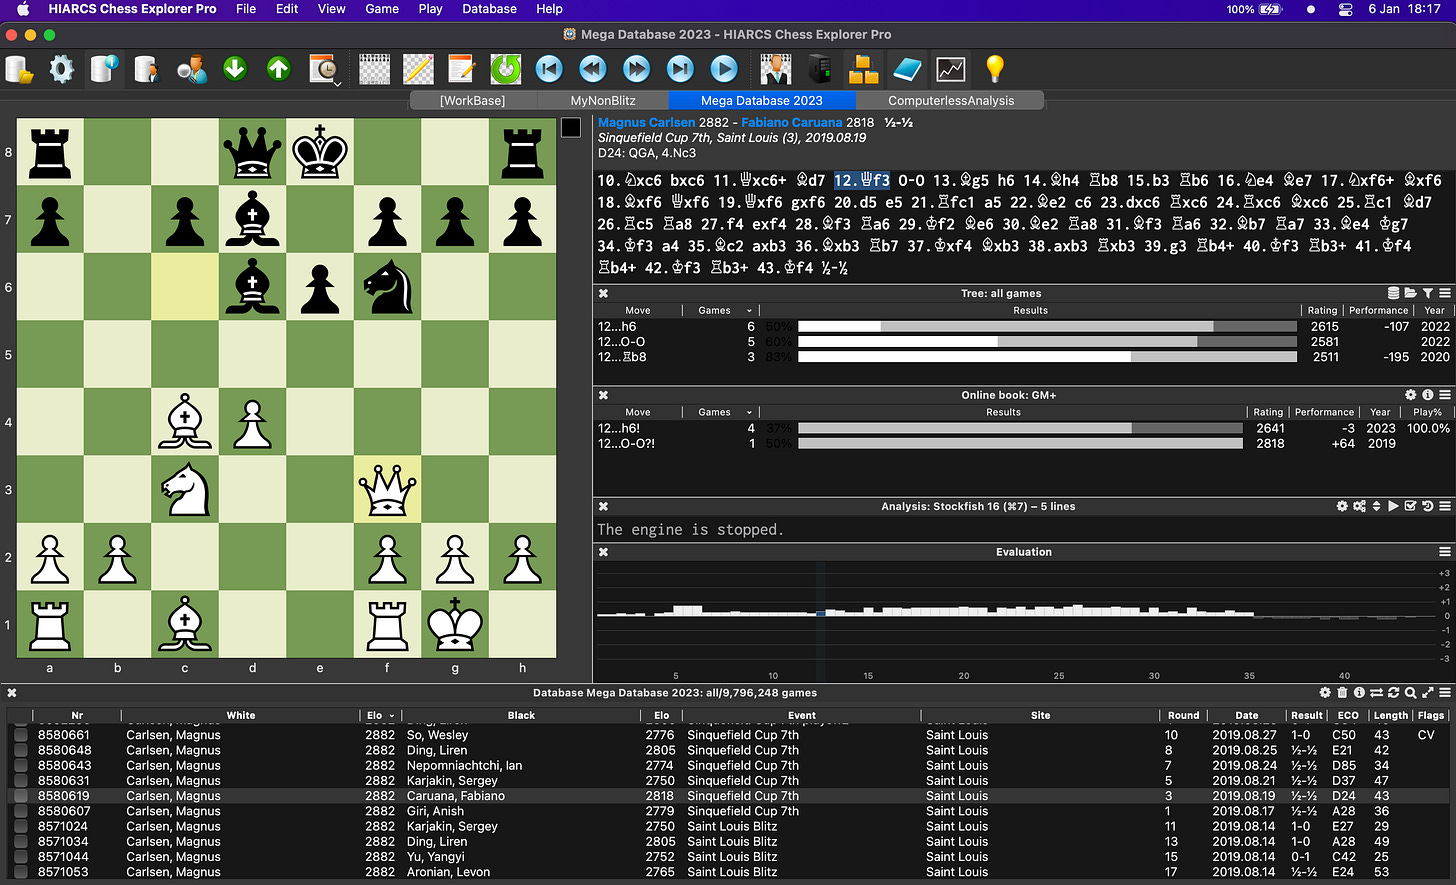Click the Magnus Carlsen player name link

(646, 122)
